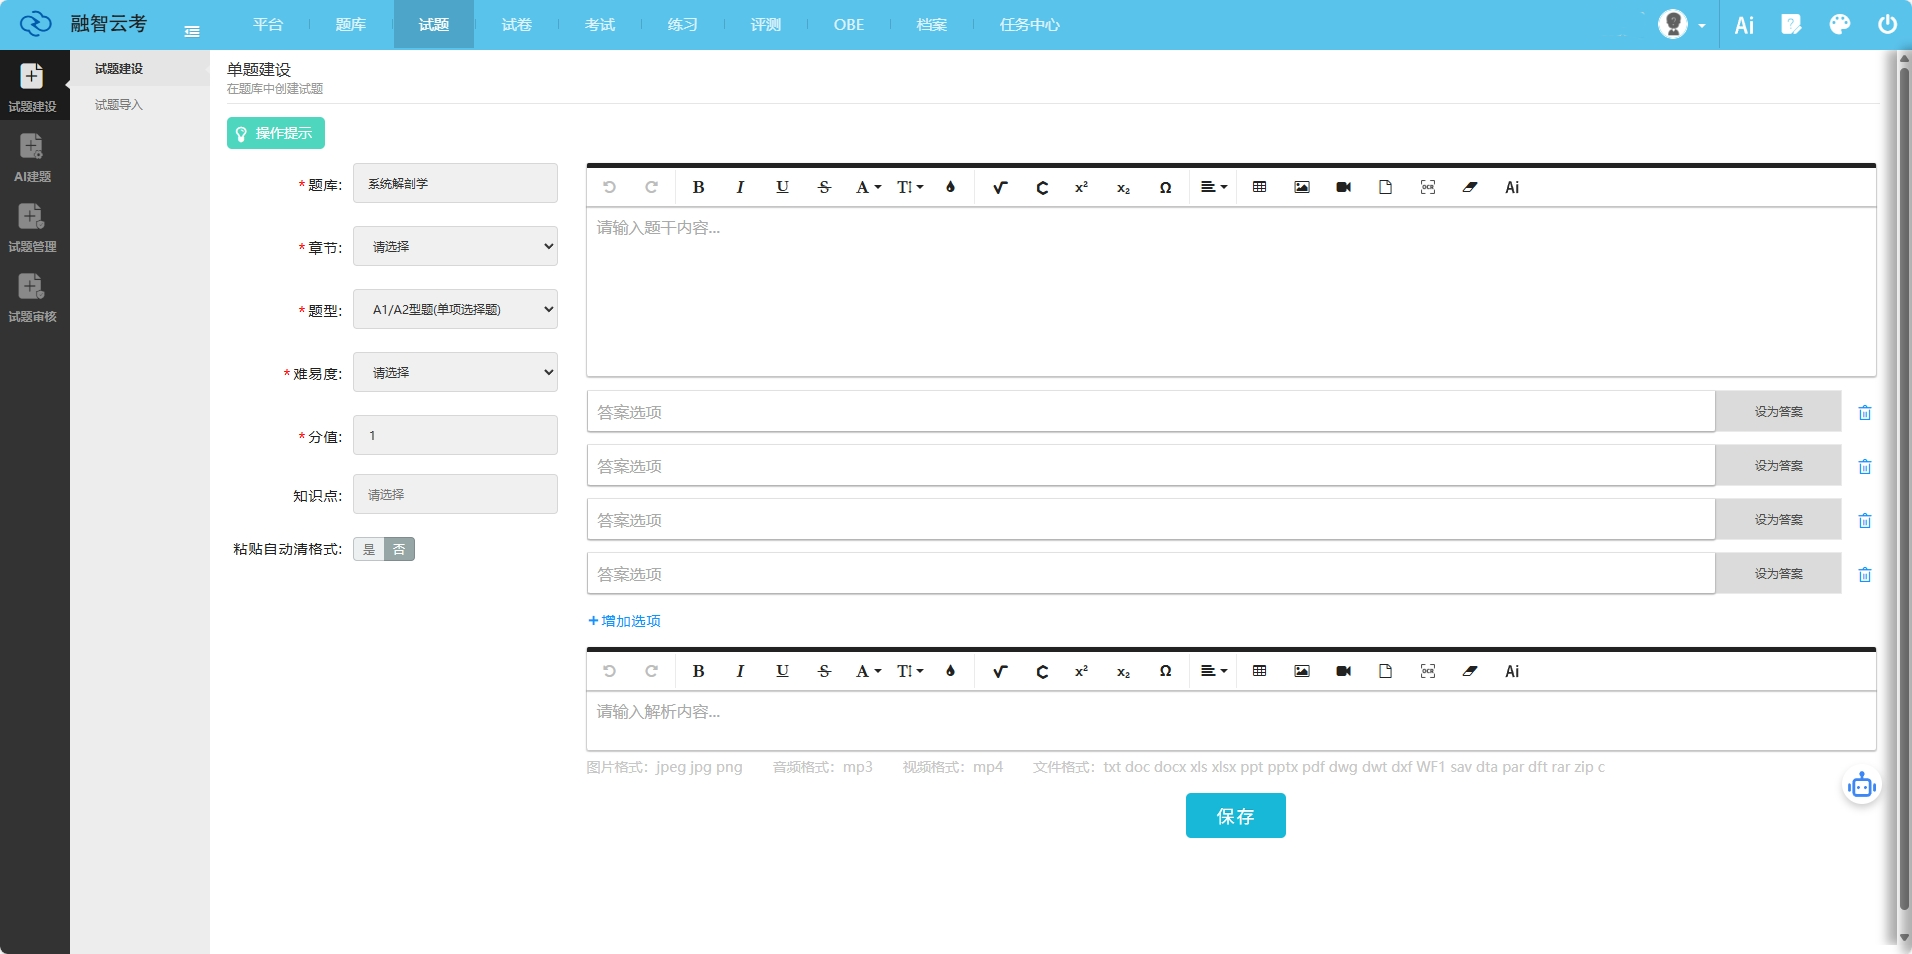Insert table in the question stem editor
The image size is (1912, 954).
(x=1259, y=187)
